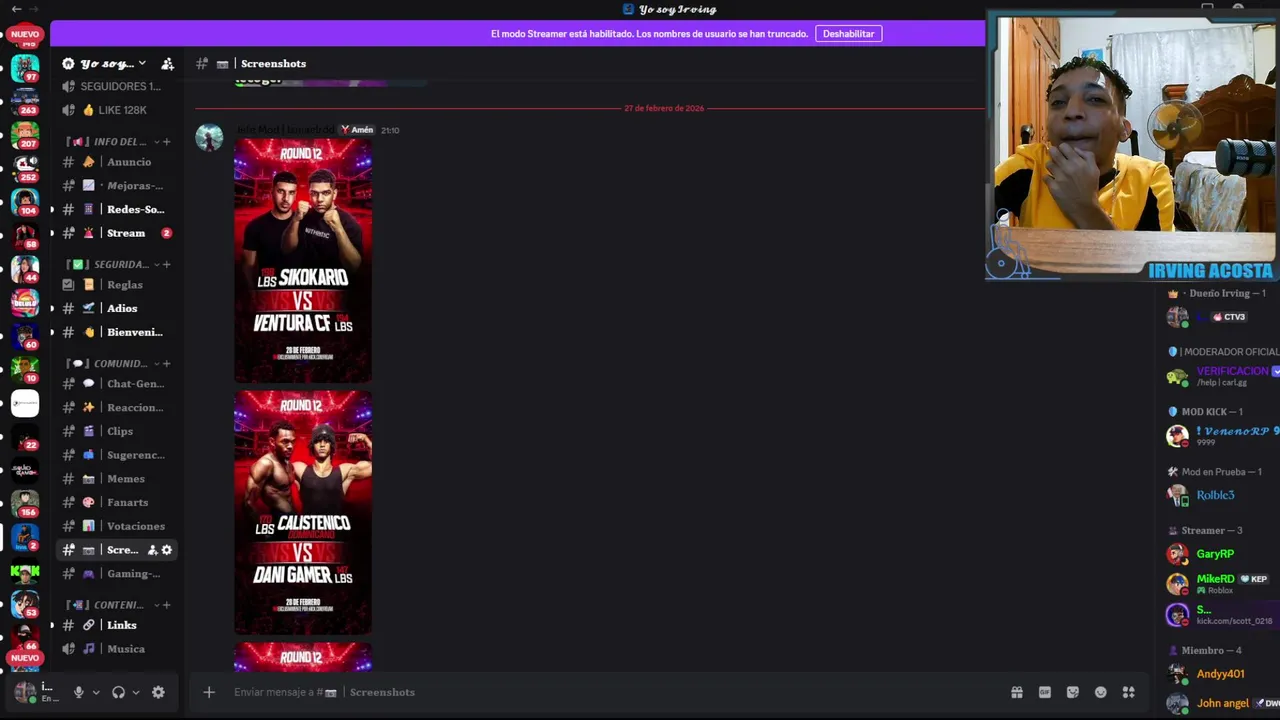The height and width of the screenshot is (720, 1280).
Task: Mute the microphone in user panel
Action: point(78,692)
